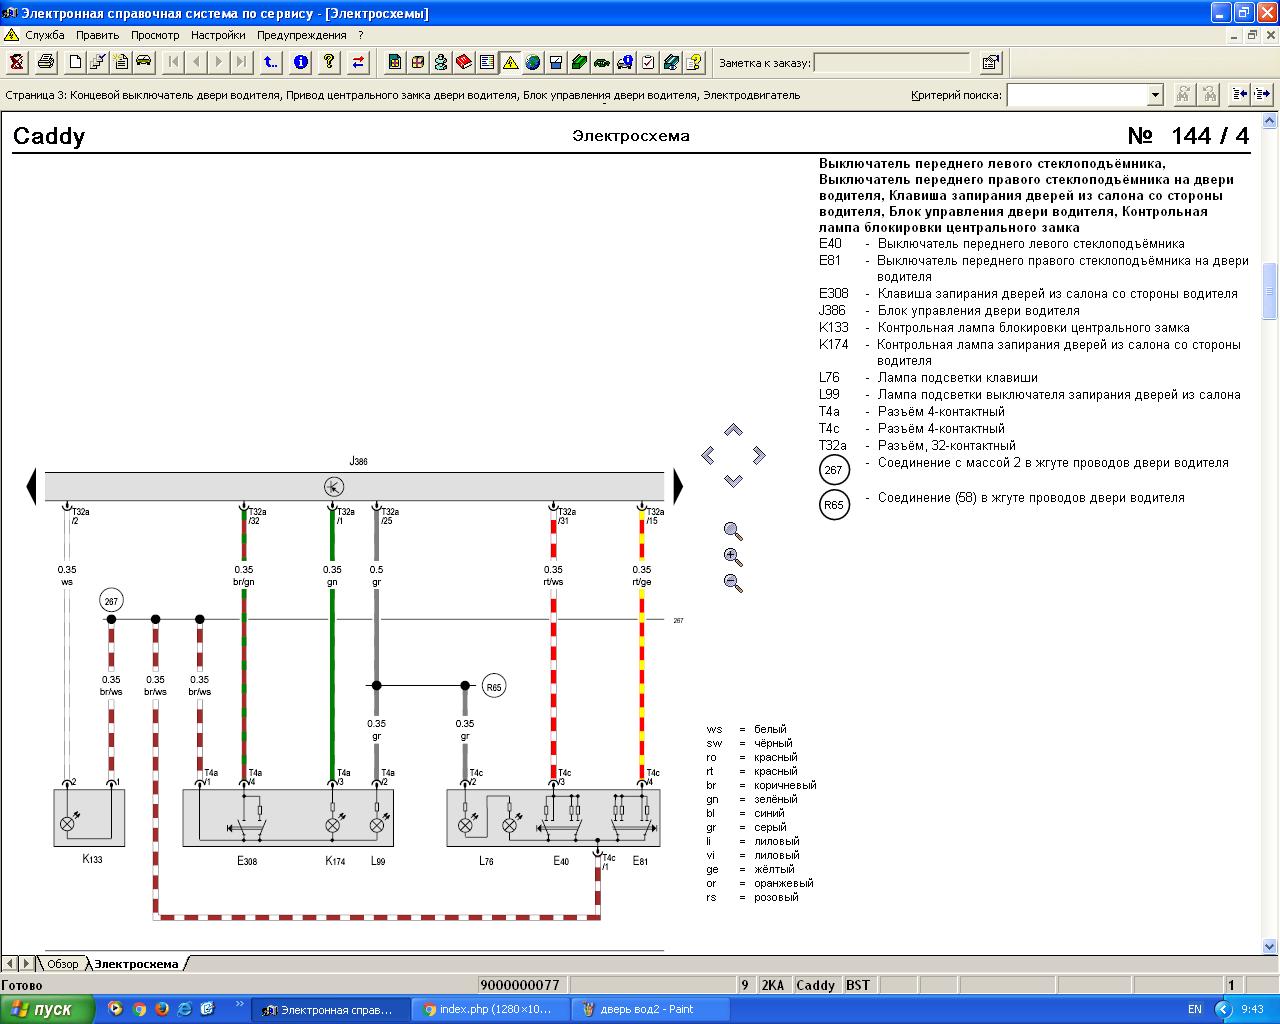
Task: Toggle the pressed yellow warning triangle toolbar button
Action: [x=510, y=62]
